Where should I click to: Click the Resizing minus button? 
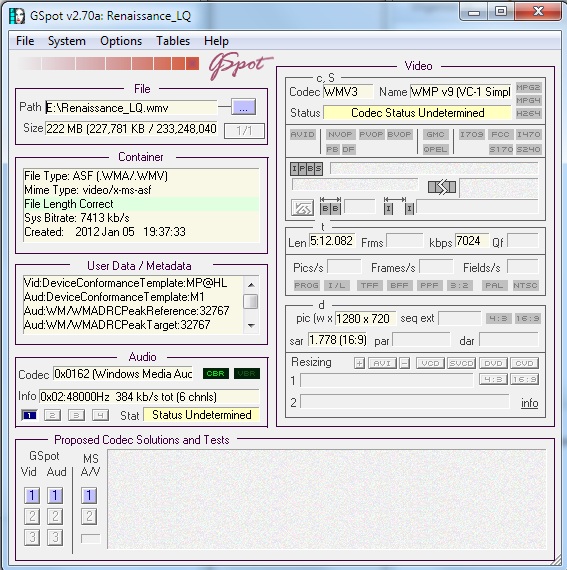click(405, 363)
